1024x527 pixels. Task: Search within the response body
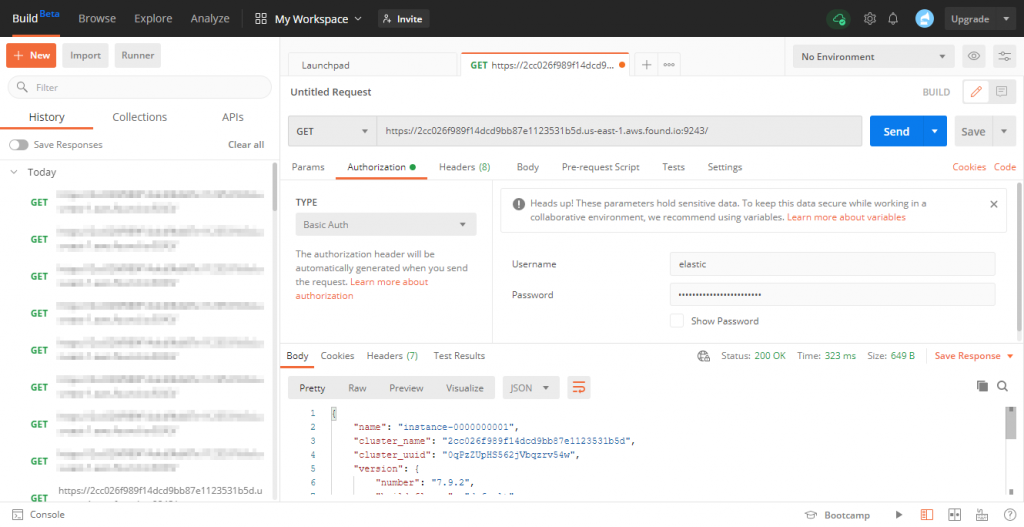(1002, 386)
